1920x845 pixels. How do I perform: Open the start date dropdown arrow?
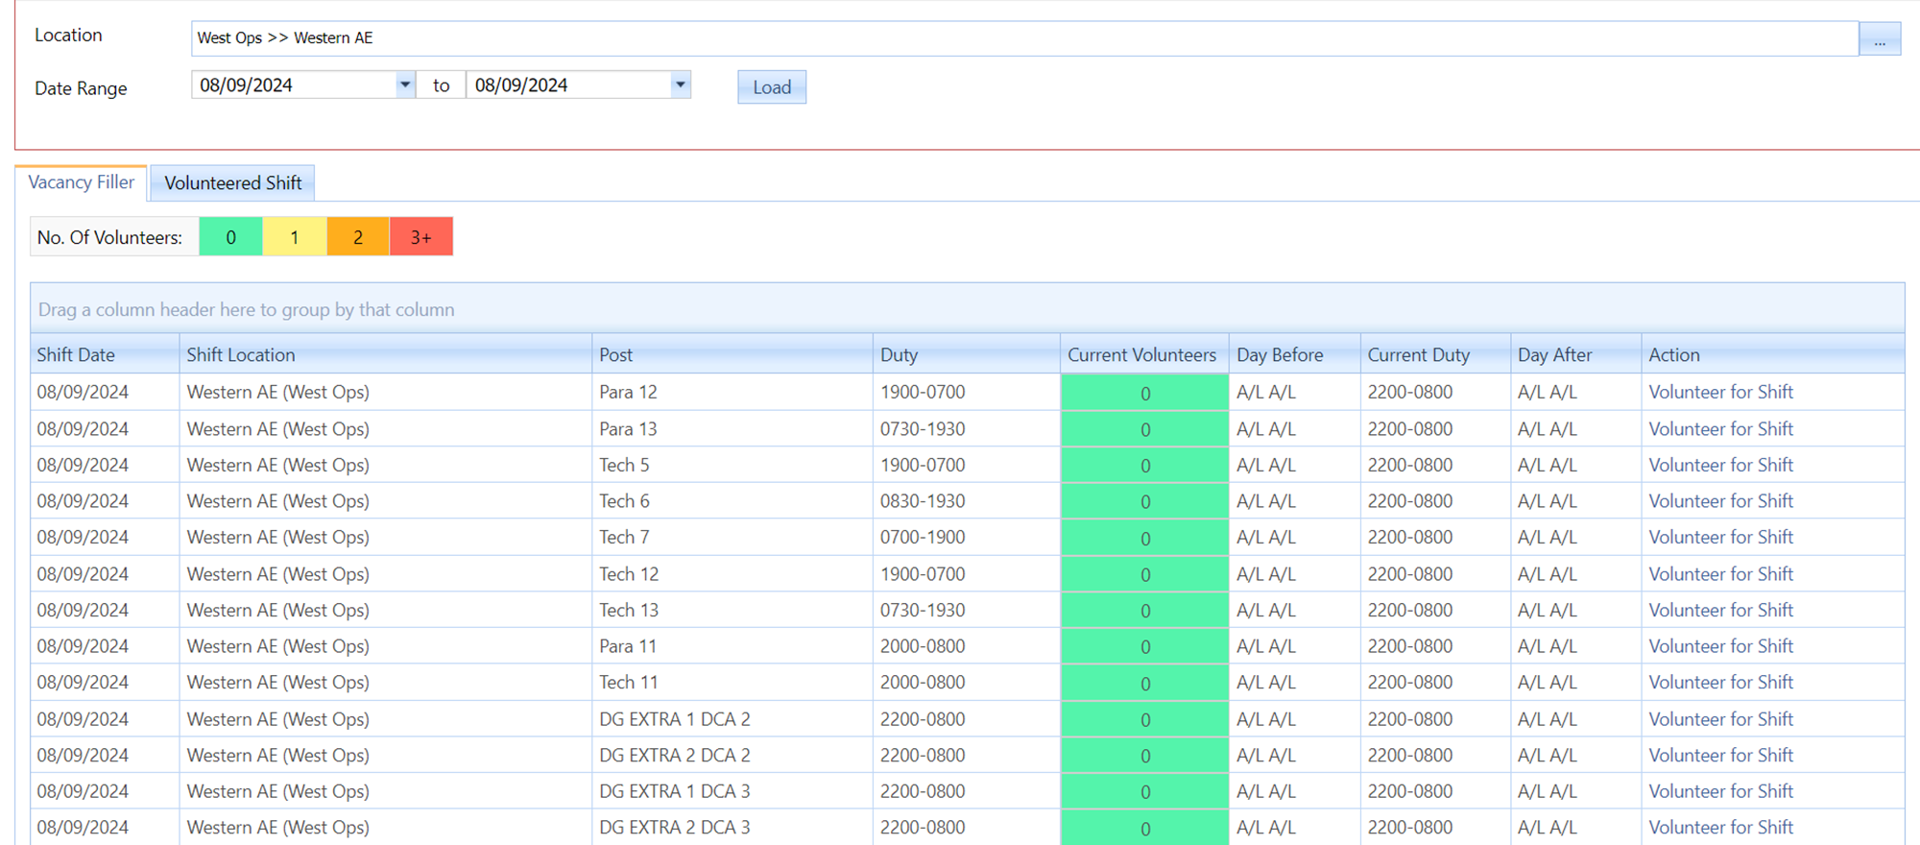404,85
